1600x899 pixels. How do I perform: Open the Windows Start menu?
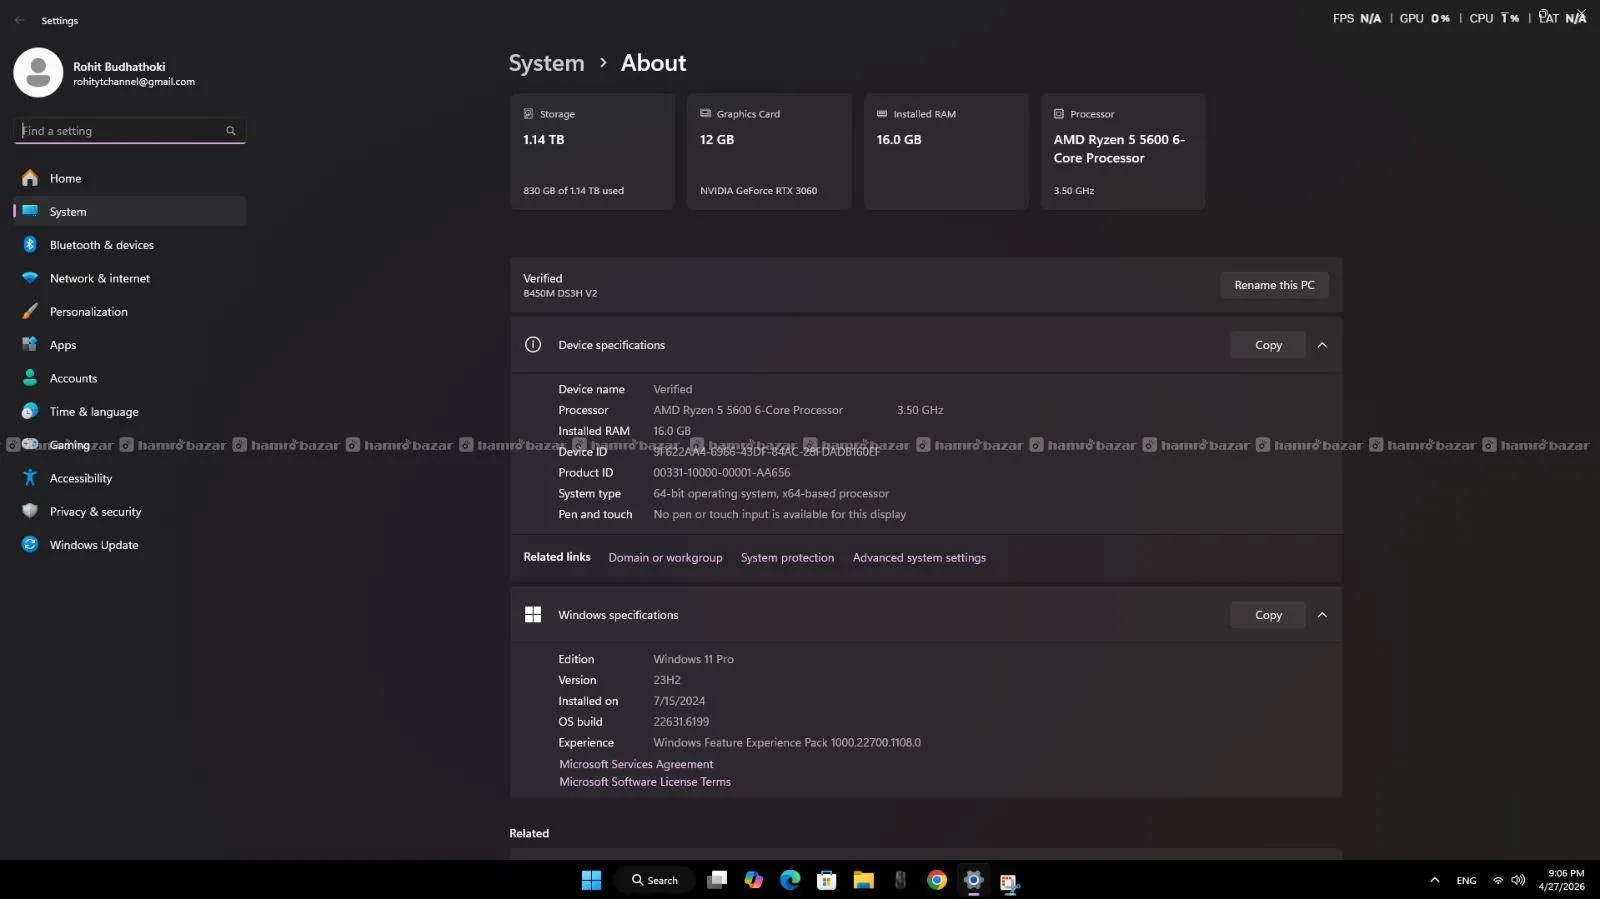click(x=591, y=880)
